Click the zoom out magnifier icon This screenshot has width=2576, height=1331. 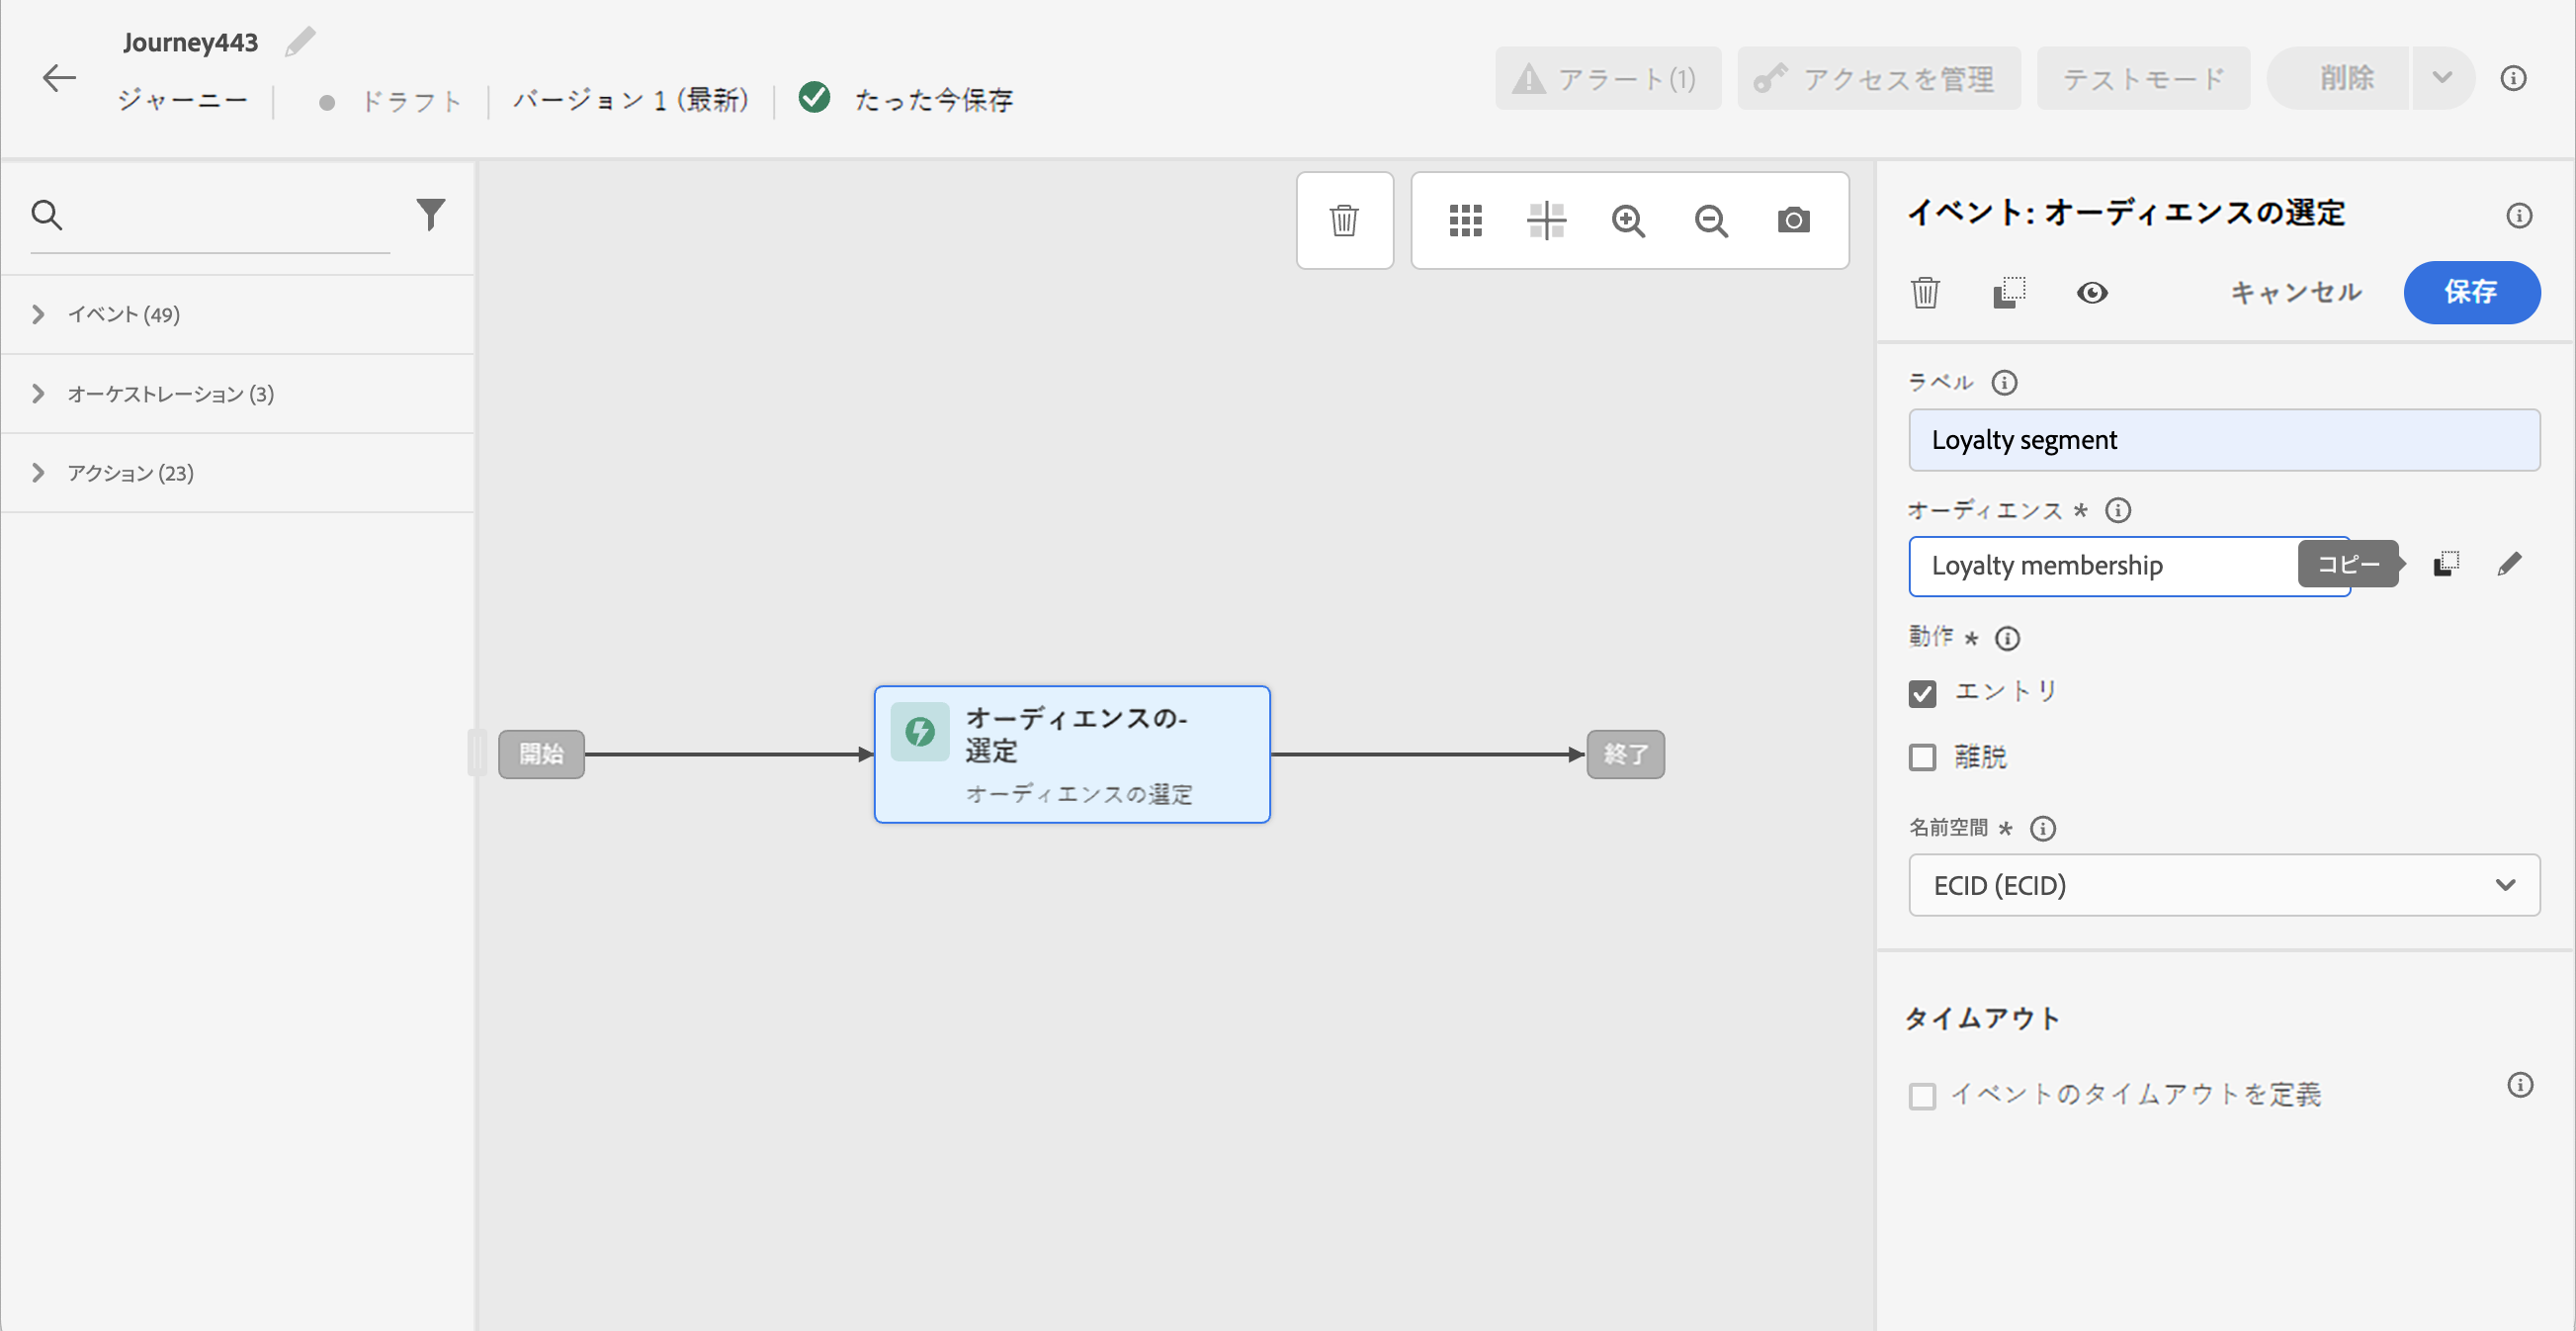tap(1710, 220)
